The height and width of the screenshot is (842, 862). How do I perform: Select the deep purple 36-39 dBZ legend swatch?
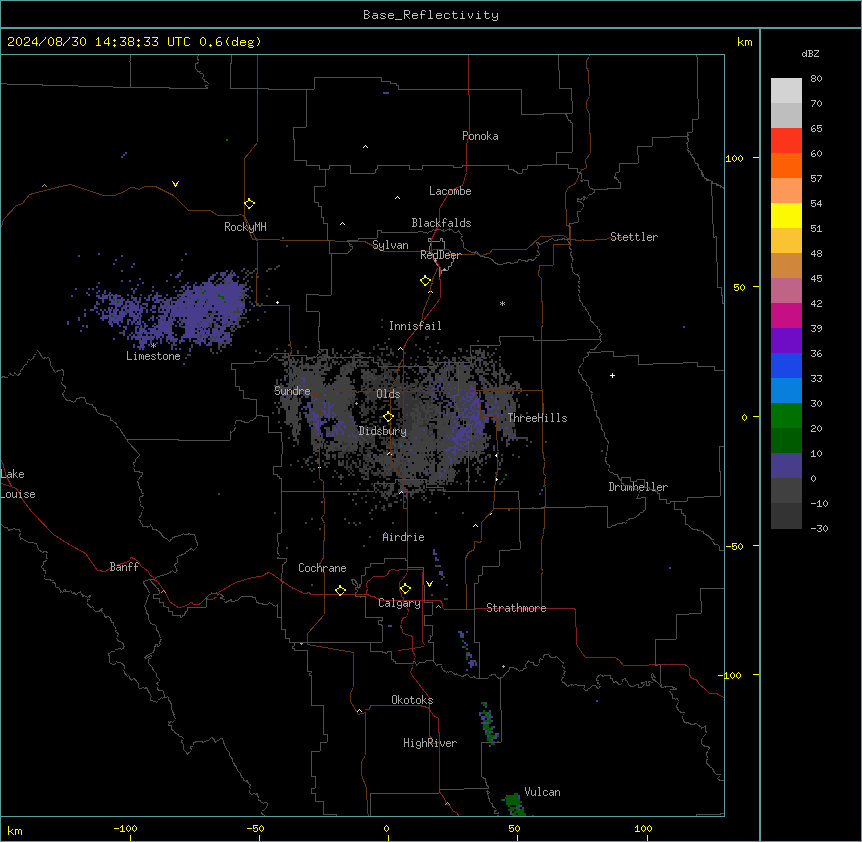click(786, 341)
